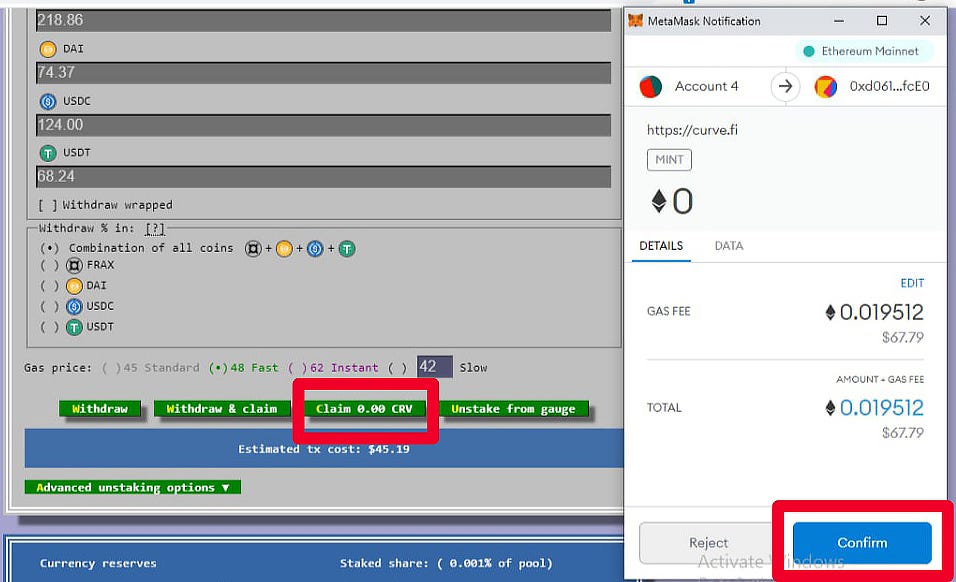Click the EDIT gas fee link
Viewport: 956px width, 582px height.
912,283
